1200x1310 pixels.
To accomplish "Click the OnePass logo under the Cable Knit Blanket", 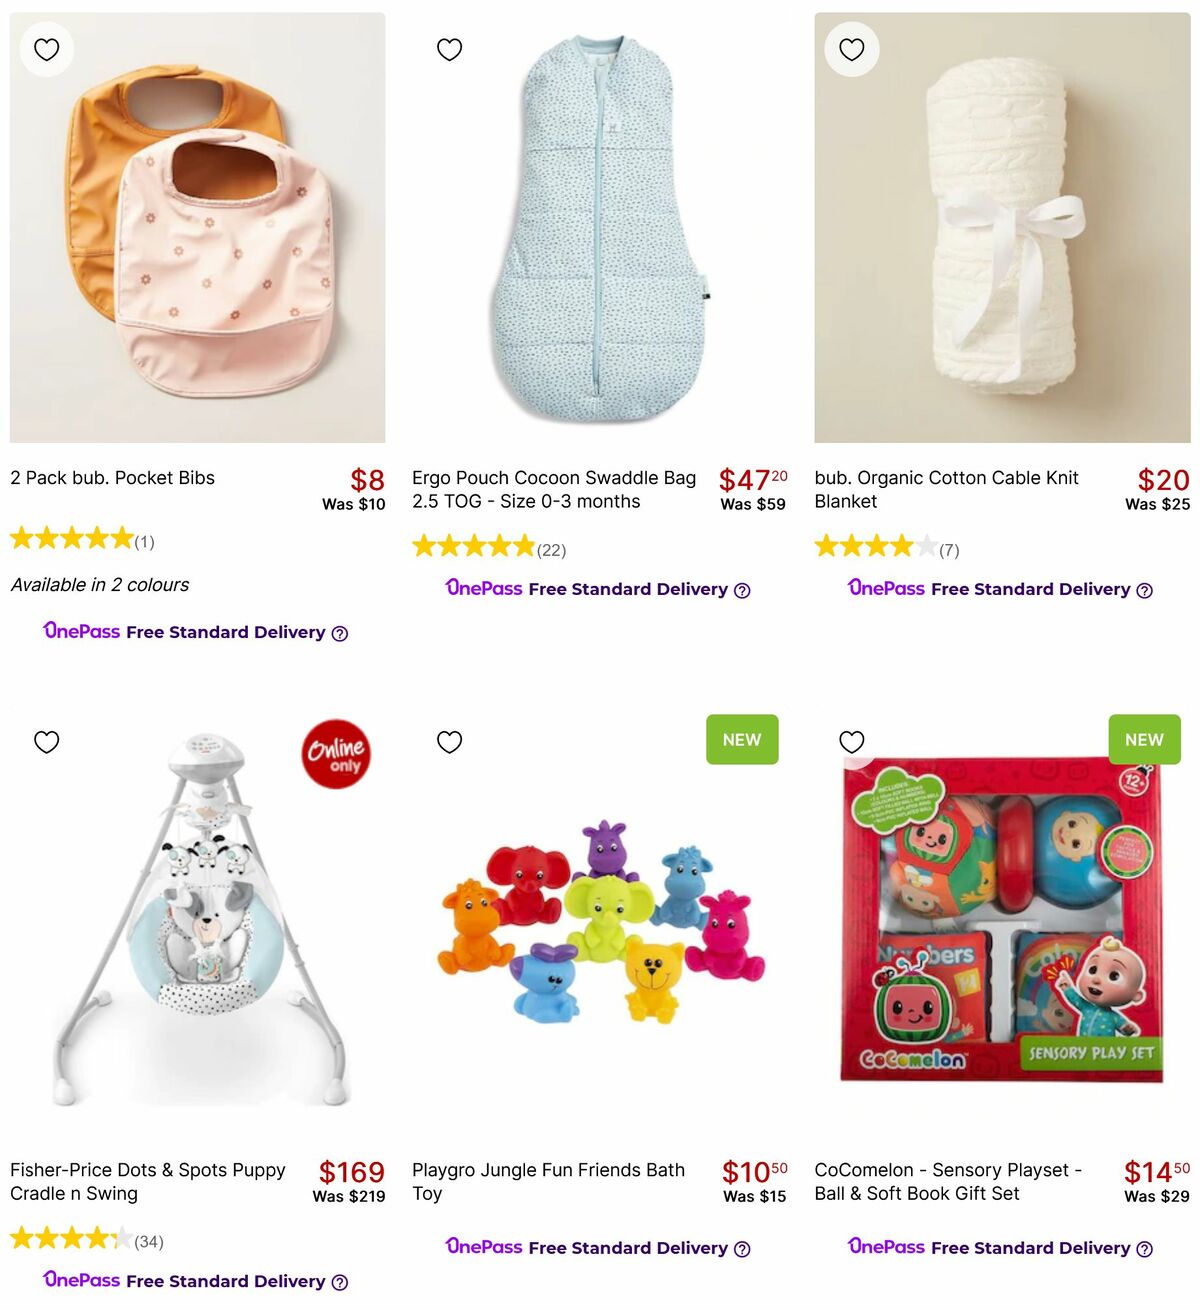I will click(x=884, y=589).
